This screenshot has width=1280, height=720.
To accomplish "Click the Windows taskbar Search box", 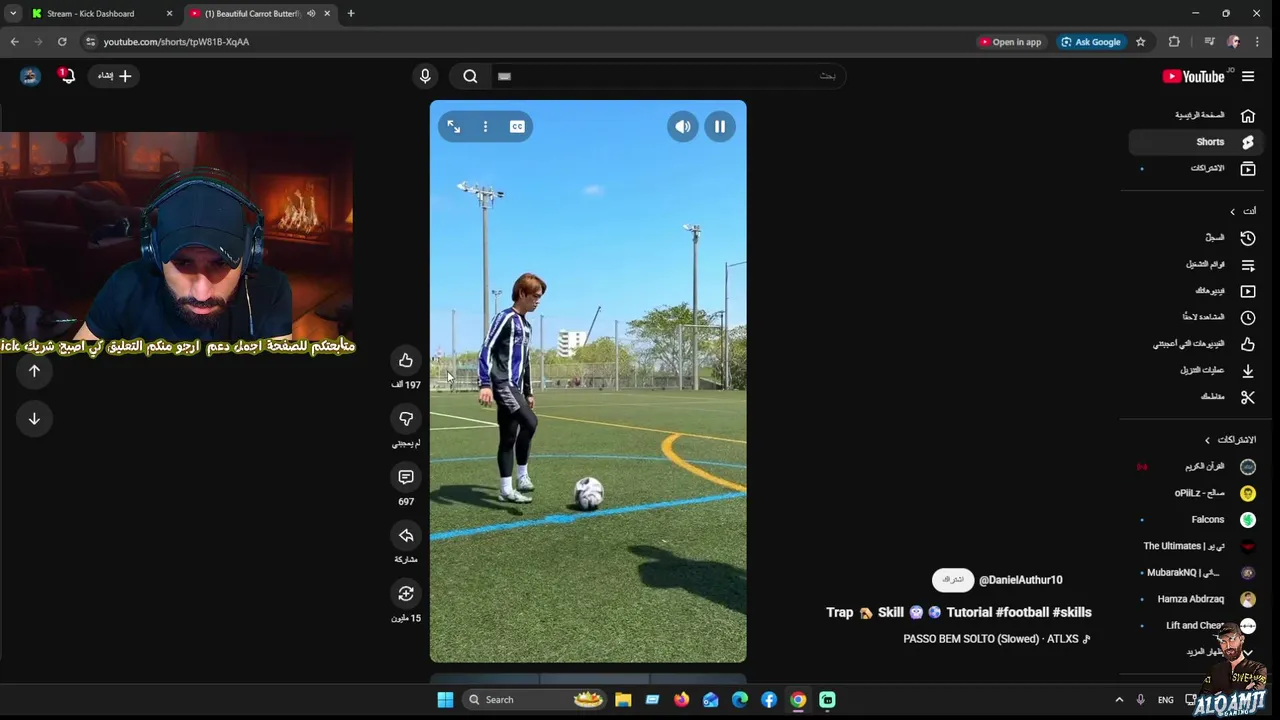I will point(535,700).
